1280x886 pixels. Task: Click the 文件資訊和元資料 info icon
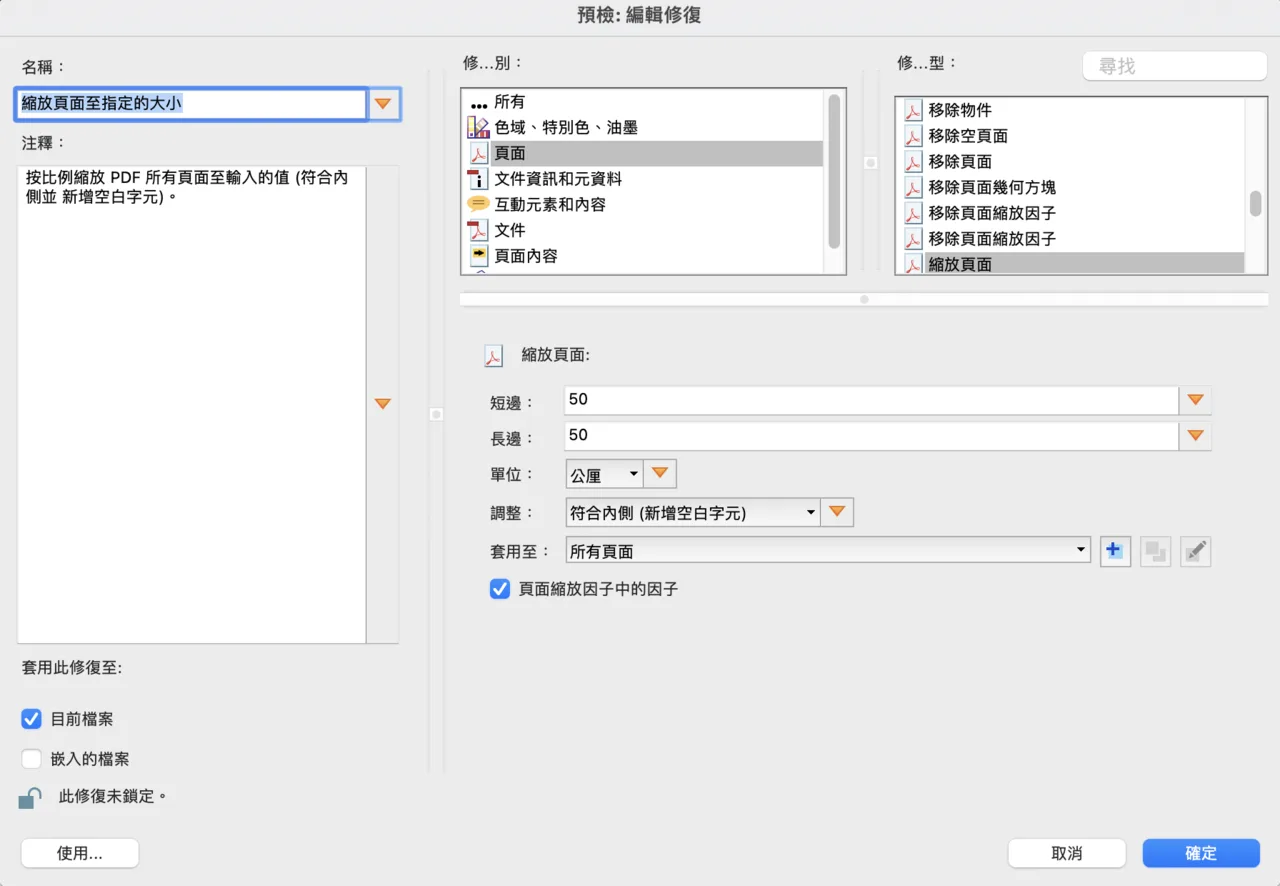pyautogui.click(x=478, y=179)
